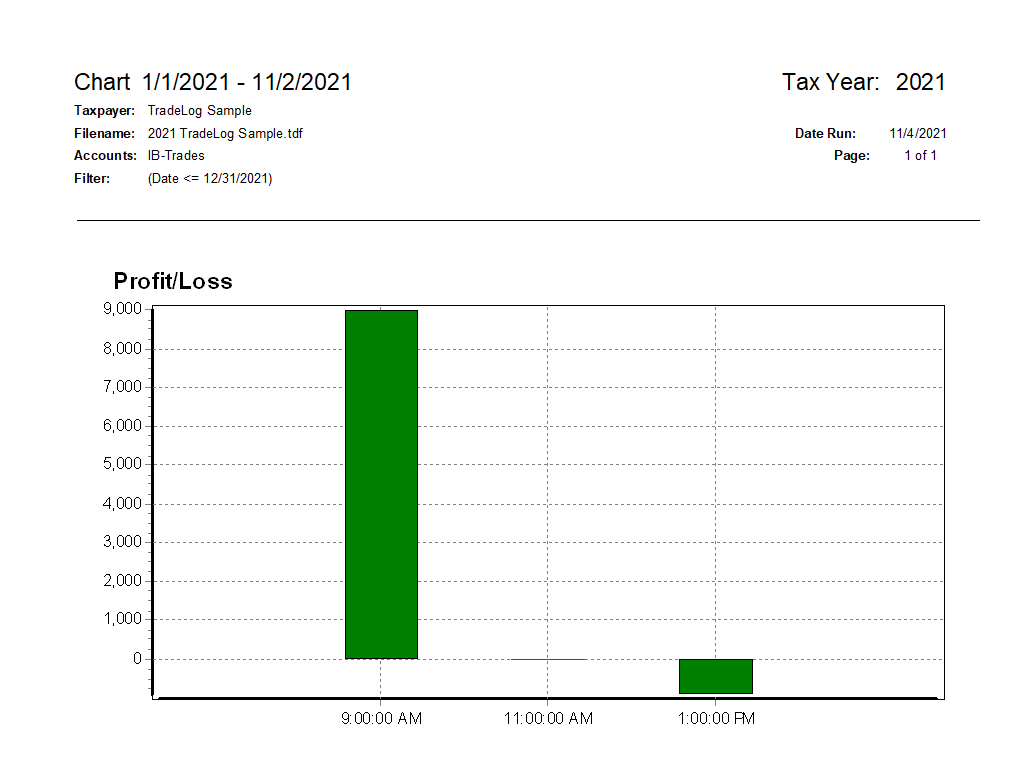This screenshot has width=1027, height=783.
Task: Click the 1:00:00 PM axis label
Action: pos(716,719)
